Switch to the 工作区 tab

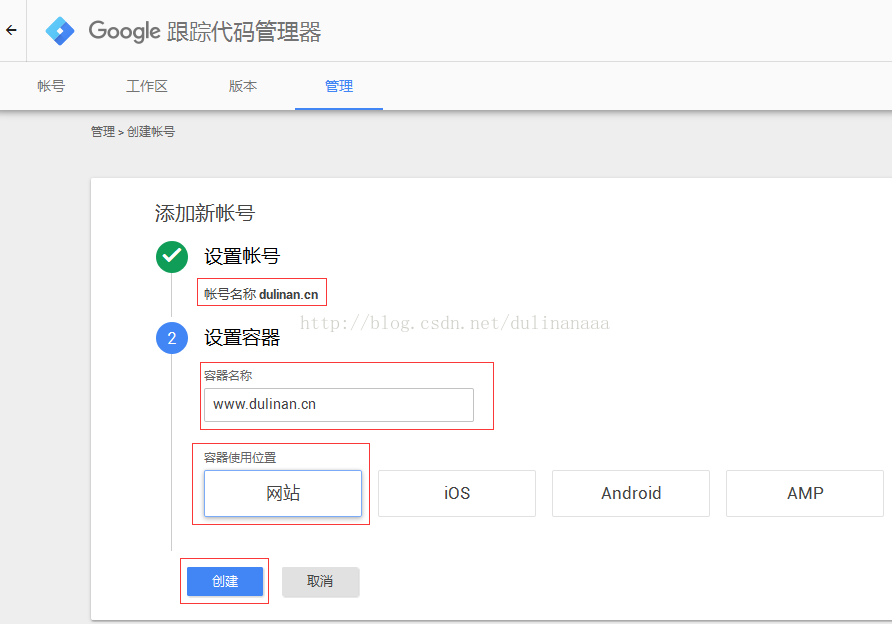(147, 86)
